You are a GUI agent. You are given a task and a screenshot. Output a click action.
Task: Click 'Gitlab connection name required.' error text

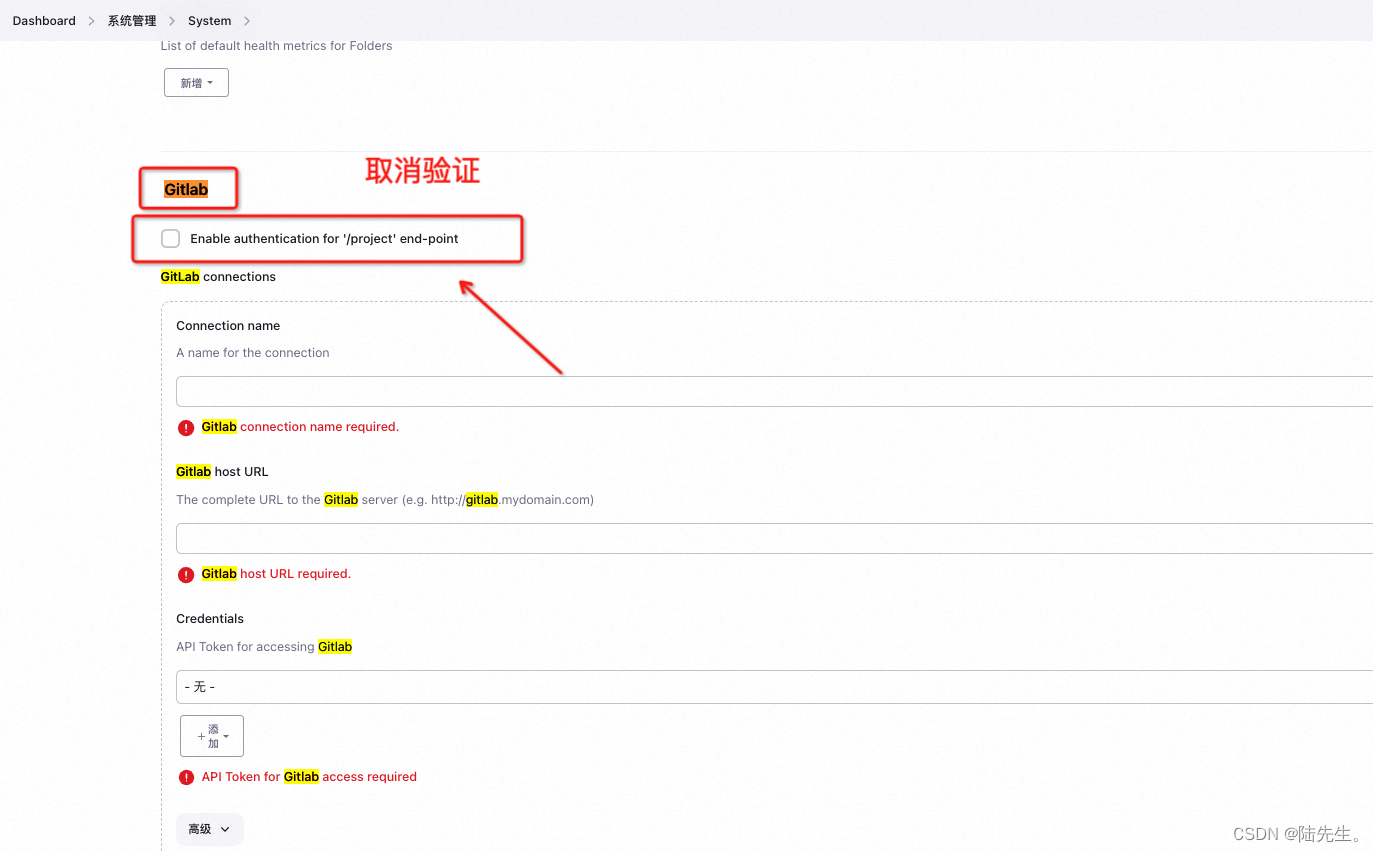[x=300, y=427]
